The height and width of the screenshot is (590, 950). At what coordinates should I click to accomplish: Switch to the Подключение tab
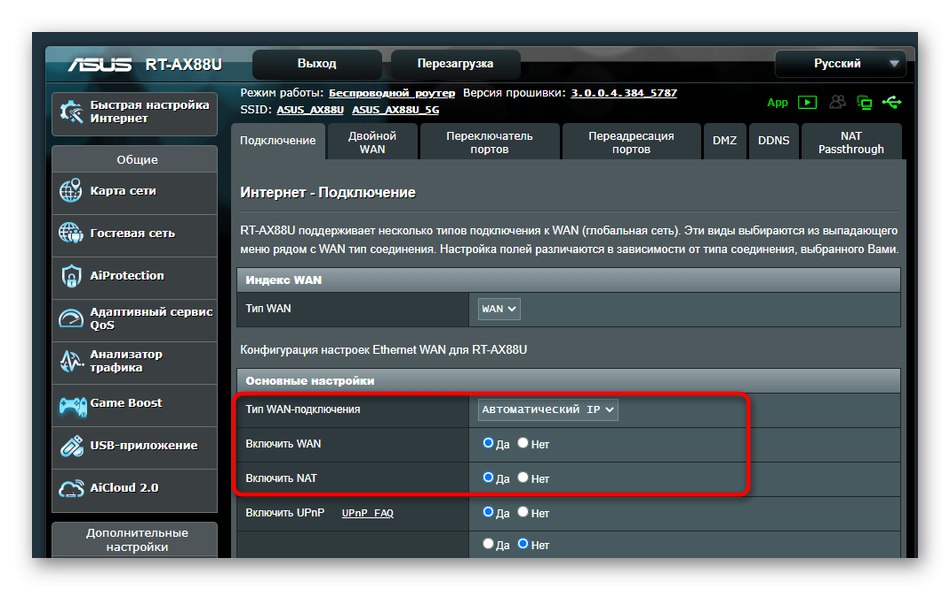pyautogui.click(x=277, y=141)
